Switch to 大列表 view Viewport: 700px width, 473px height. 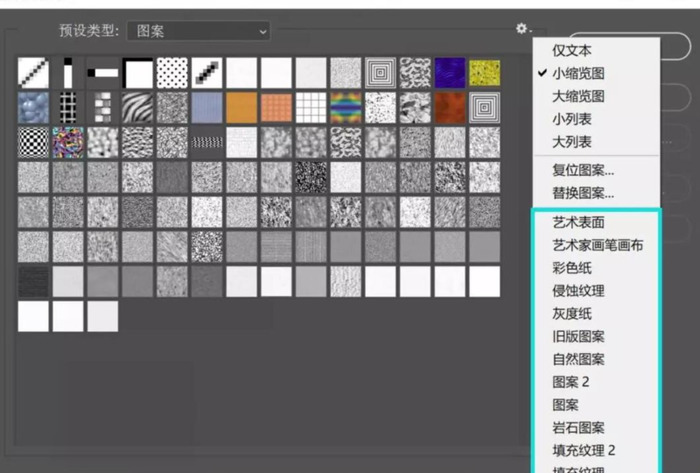[571, 142]
